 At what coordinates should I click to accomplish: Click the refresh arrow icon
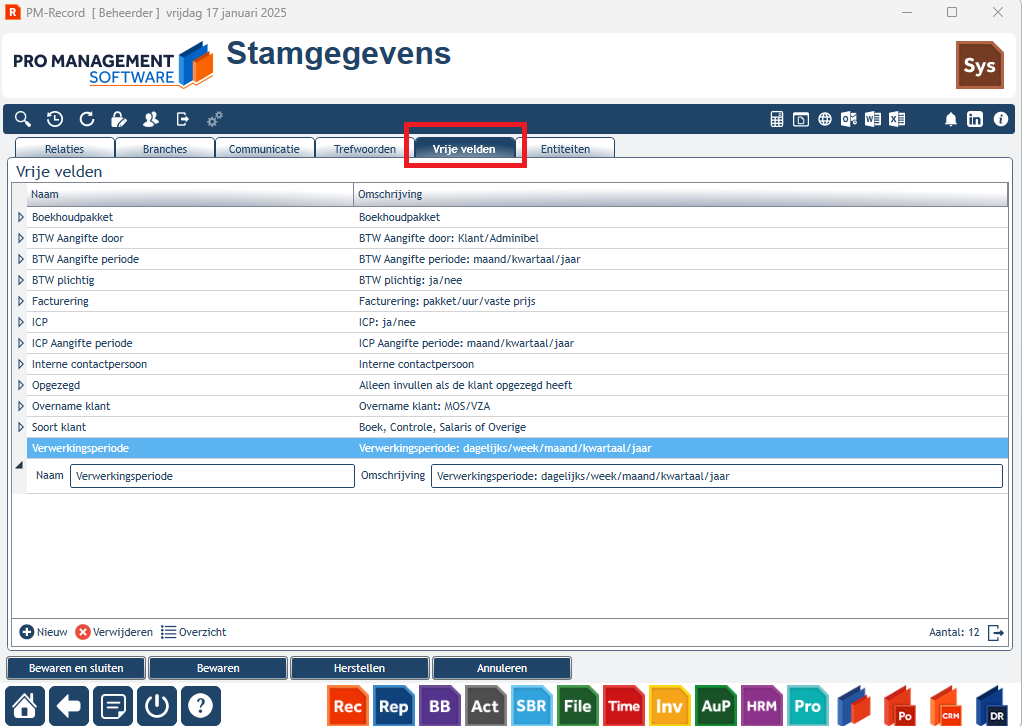[x=87, y=119]
